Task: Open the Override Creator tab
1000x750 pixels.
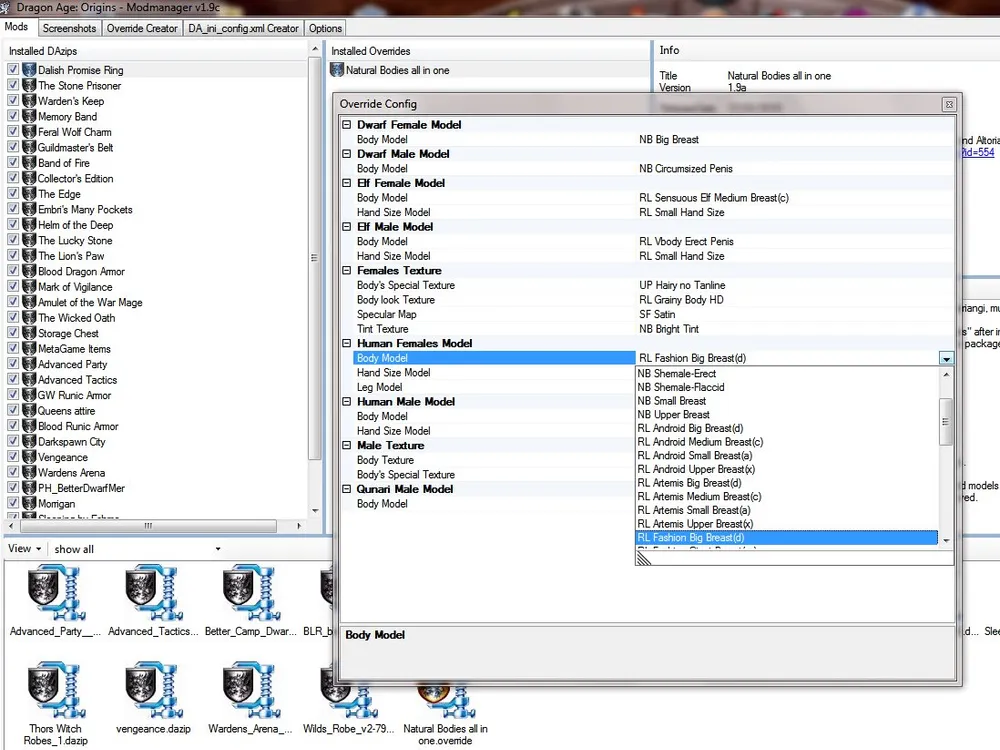Action: (142, 28)
